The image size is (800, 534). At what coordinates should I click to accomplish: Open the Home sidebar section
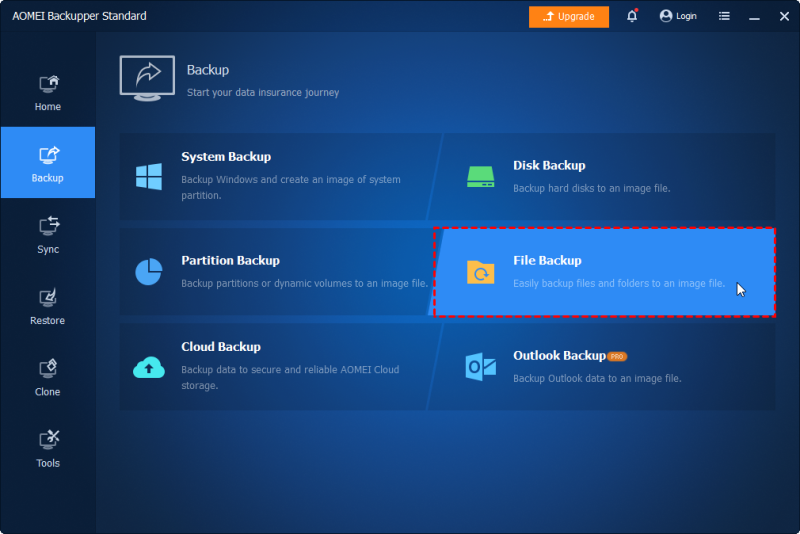point(47,92)
